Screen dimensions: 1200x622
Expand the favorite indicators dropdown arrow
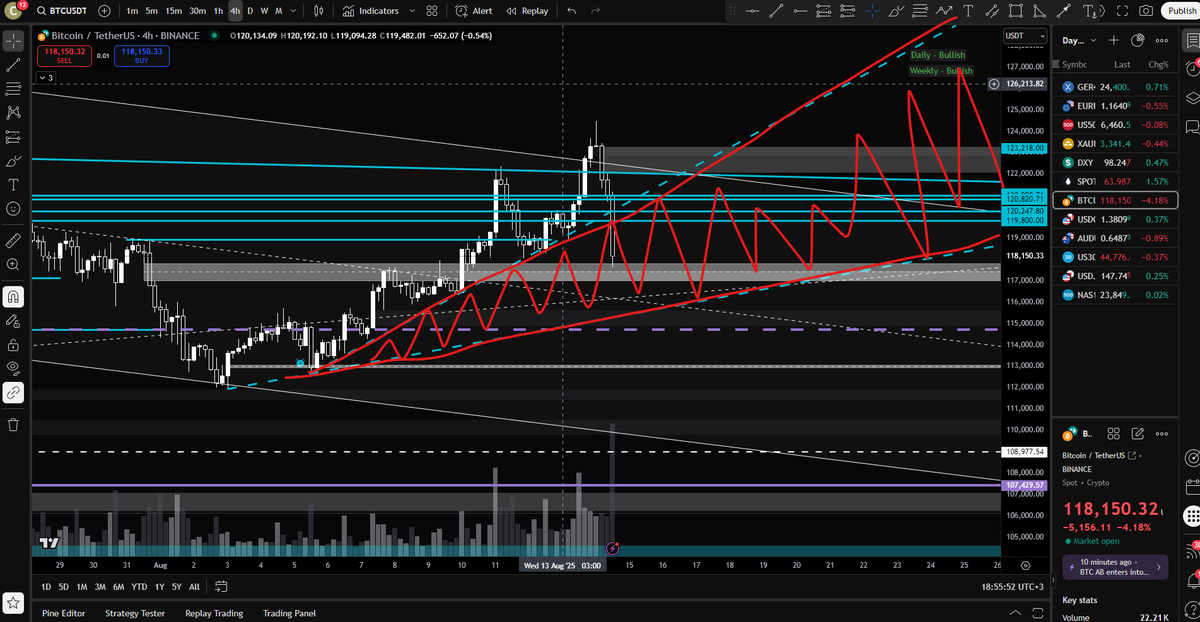coord(410,11)
